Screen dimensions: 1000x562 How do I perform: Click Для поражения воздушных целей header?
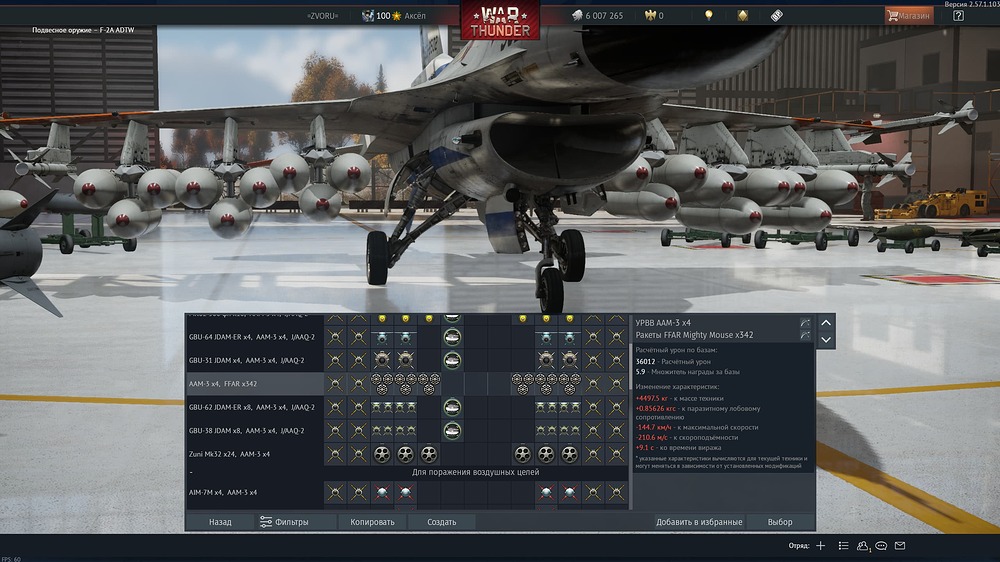pyautogui.click(x=475, y=472)
